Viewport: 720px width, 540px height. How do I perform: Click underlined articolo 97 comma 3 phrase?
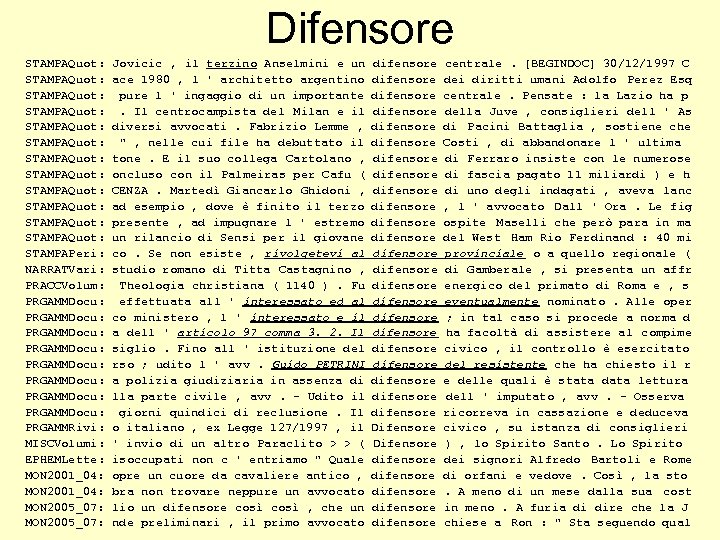[x=308, y=333]
